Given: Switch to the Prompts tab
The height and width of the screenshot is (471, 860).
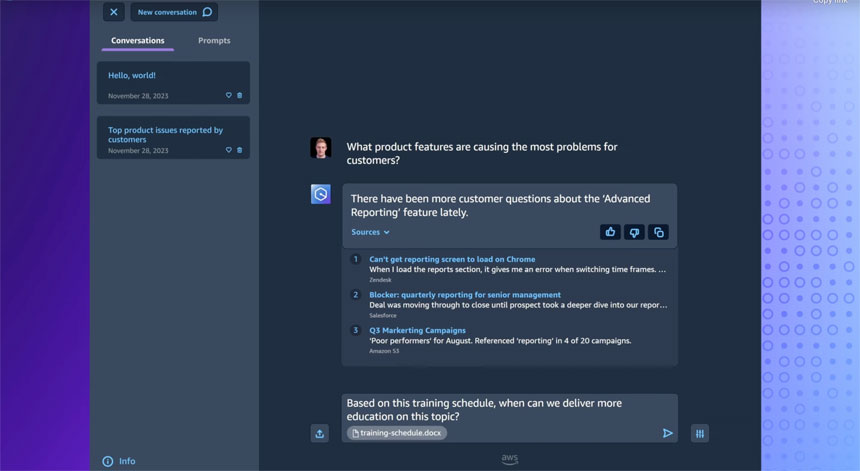Looking at the screenshot, I should pyautogui.click(x=214, y=41).
